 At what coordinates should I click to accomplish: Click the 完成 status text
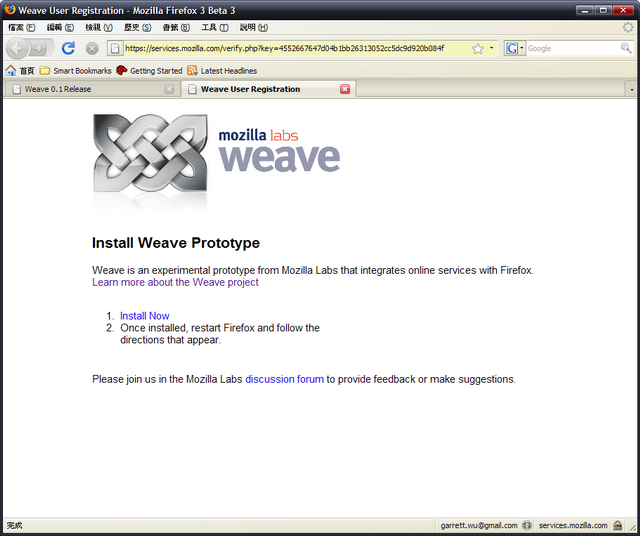point(15,525)
